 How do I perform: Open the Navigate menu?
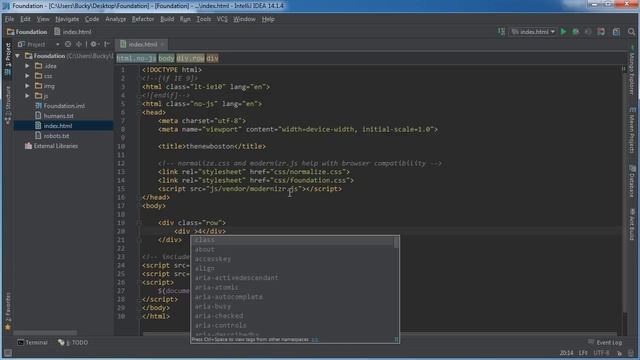click(67, 19)
